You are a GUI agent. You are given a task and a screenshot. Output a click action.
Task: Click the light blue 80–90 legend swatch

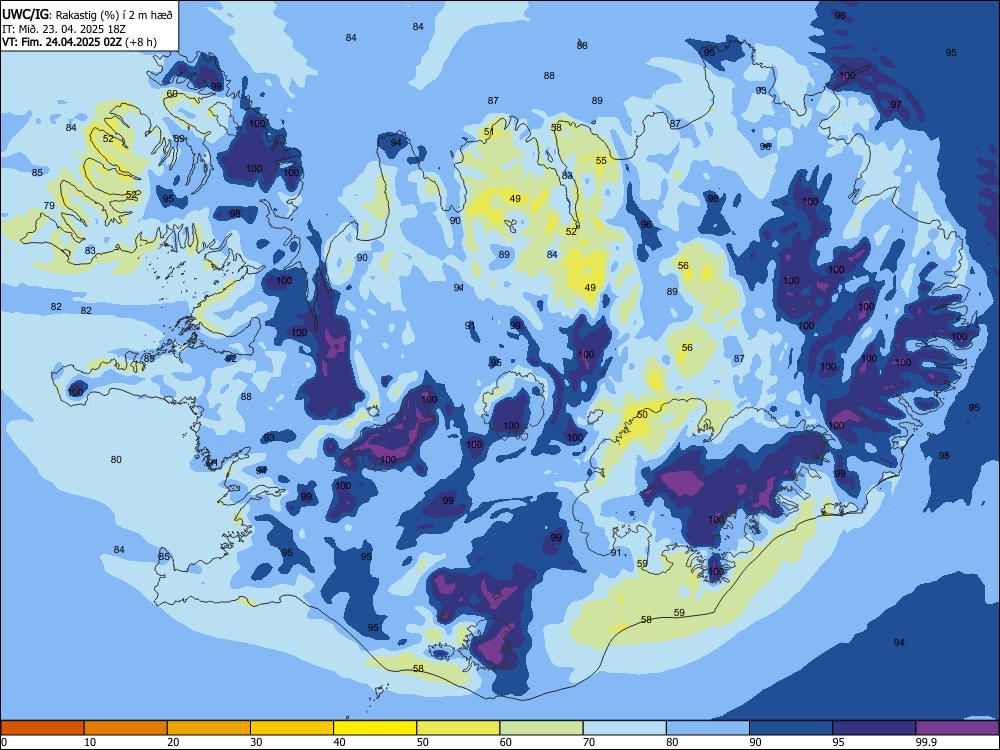[708, 728]
